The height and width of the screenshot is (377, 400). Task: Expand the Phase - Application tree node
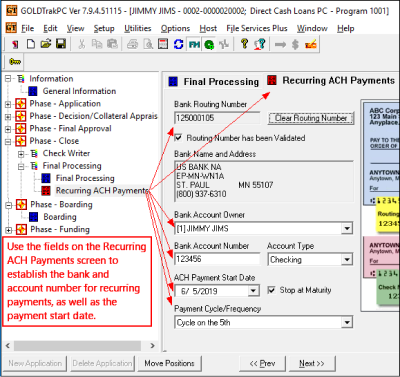coord(8,104)
